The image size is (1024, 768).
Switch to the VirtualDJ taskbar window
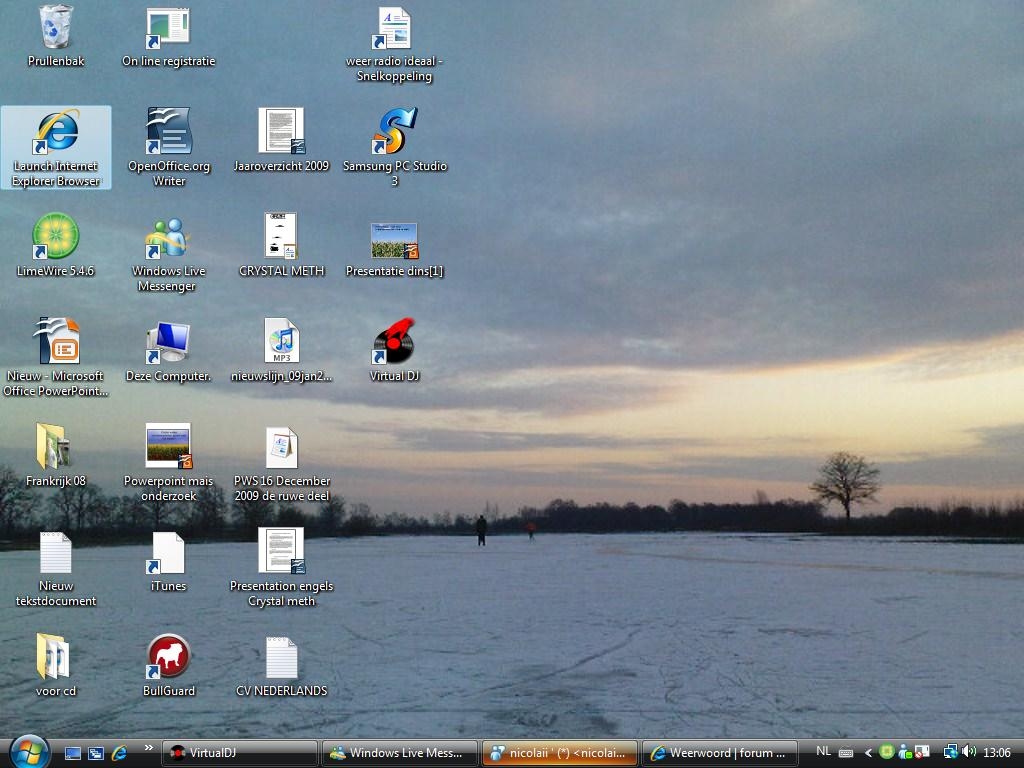coord(239,753)
